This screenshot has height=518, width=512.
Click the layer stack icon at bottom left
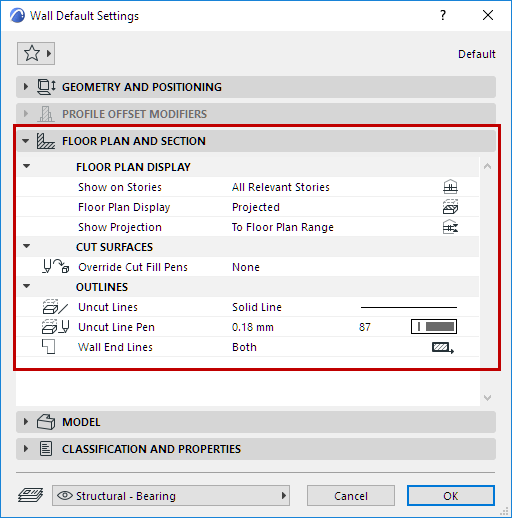(30, 495)
